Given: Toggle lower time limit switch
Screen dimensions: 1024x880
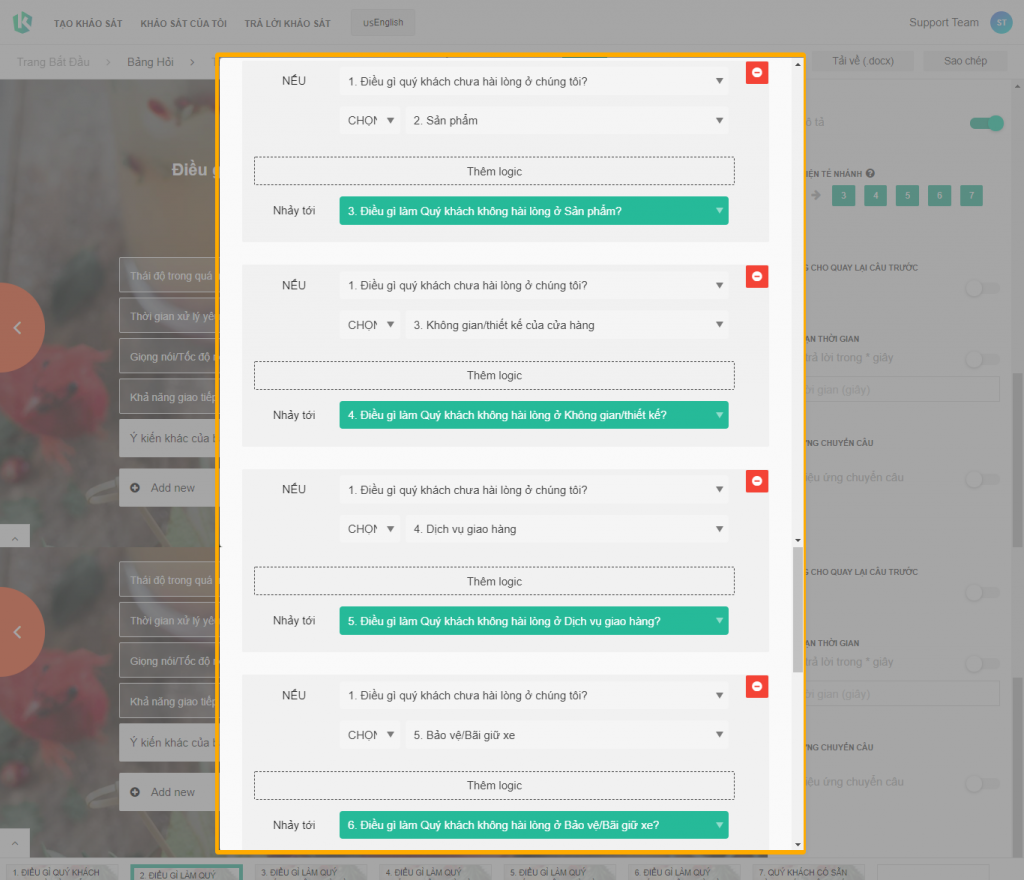Looking at the screenshot, I should 982,663.
